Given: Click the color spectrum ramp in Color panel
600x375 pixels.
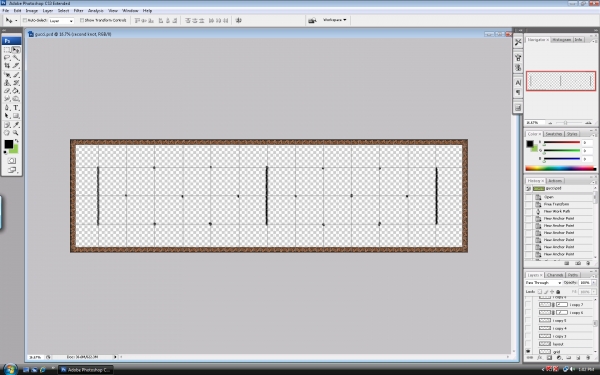Looking at the screenshot, I should pyautogui.click(x=561, y=168).
